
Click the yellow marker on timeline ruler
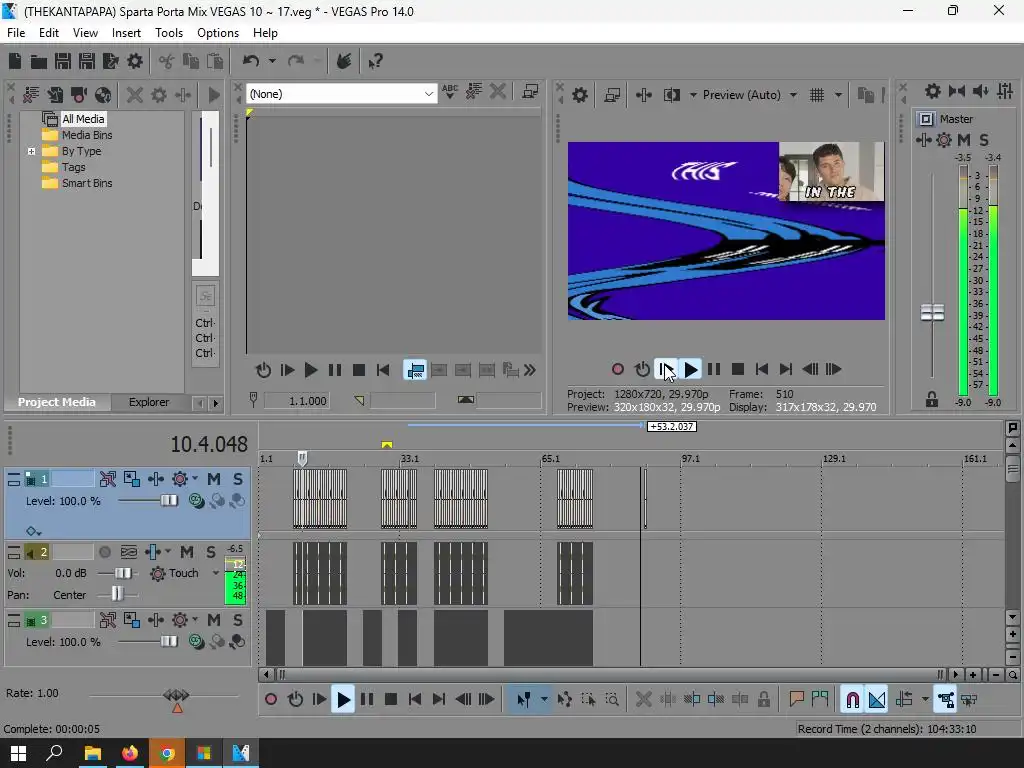(x=387, y=445)
